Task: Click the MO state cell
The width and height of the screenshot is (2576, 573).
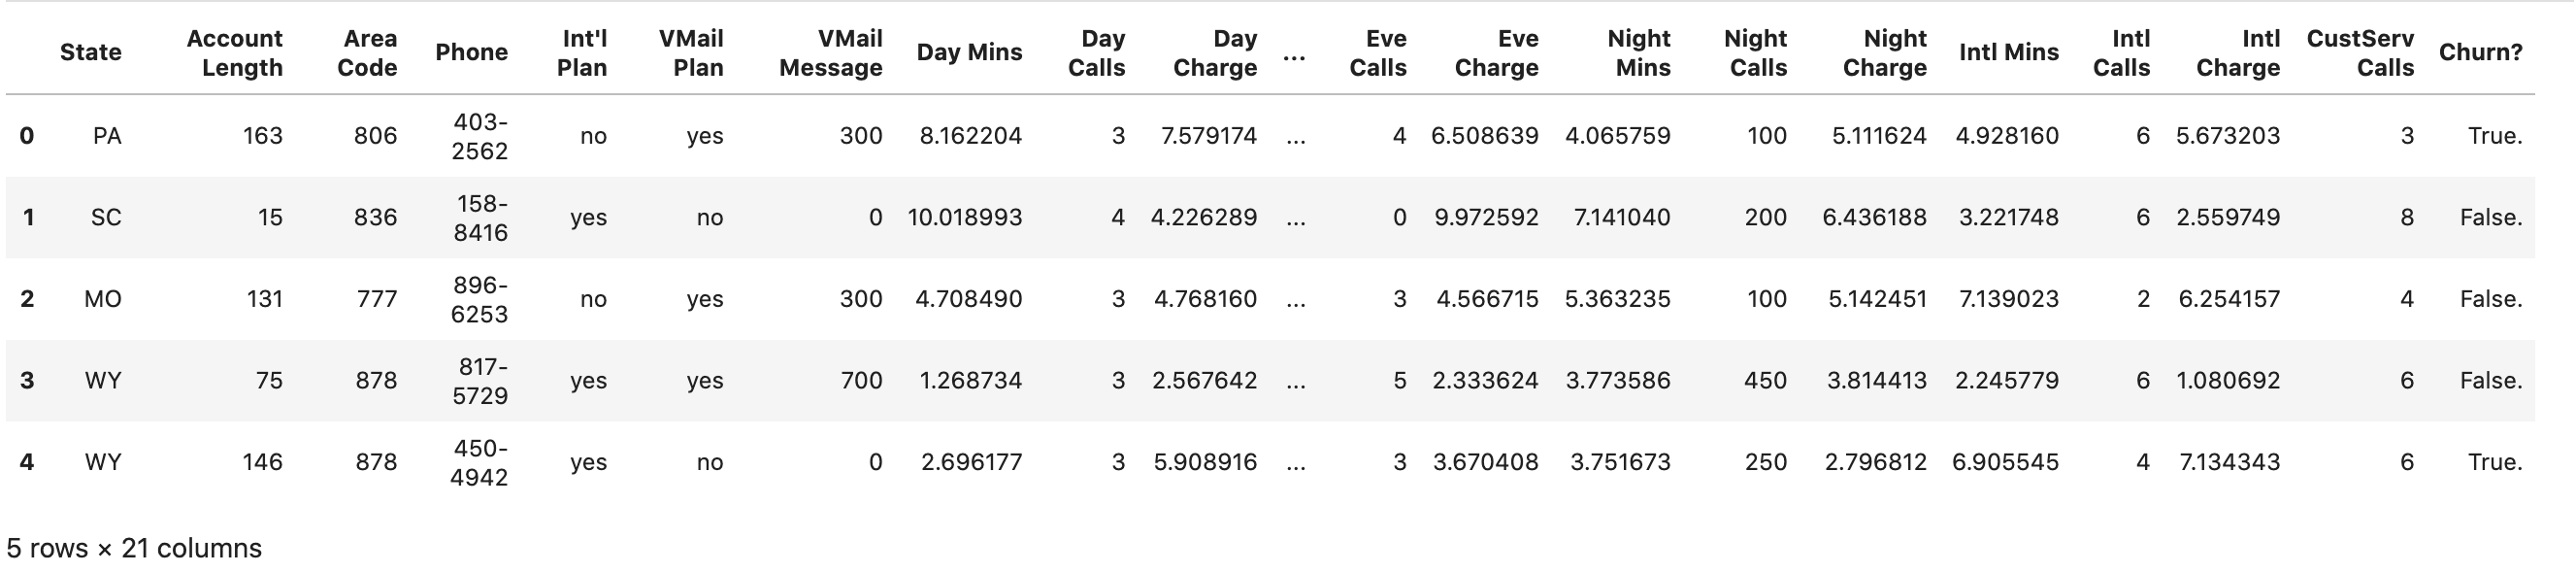Action: (x=103, y=299)
